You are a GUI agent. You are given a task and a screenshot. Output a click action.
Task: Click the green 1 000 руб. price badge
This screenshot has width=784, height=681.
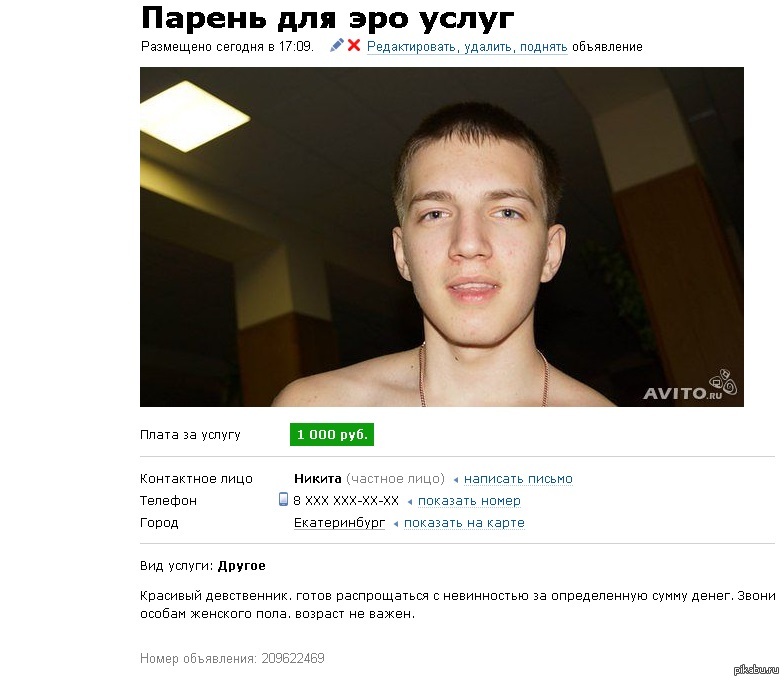tap(332, 434)
